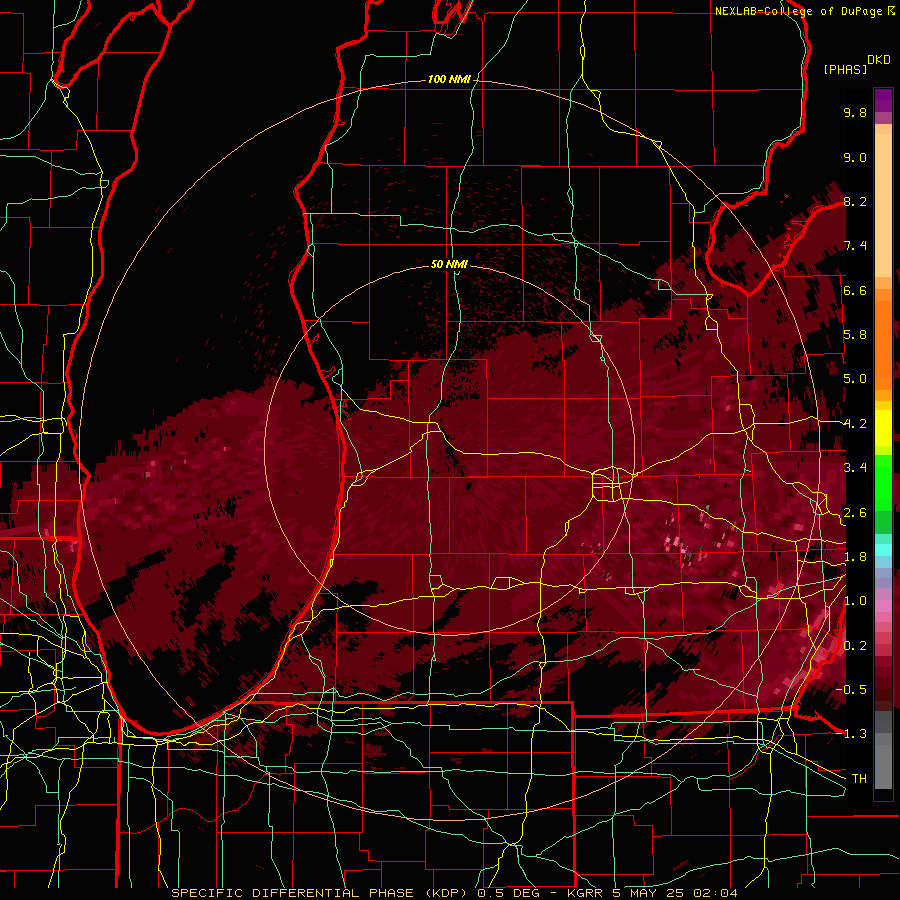
Task: Click the 6.6 scale value
Action: 855,290
